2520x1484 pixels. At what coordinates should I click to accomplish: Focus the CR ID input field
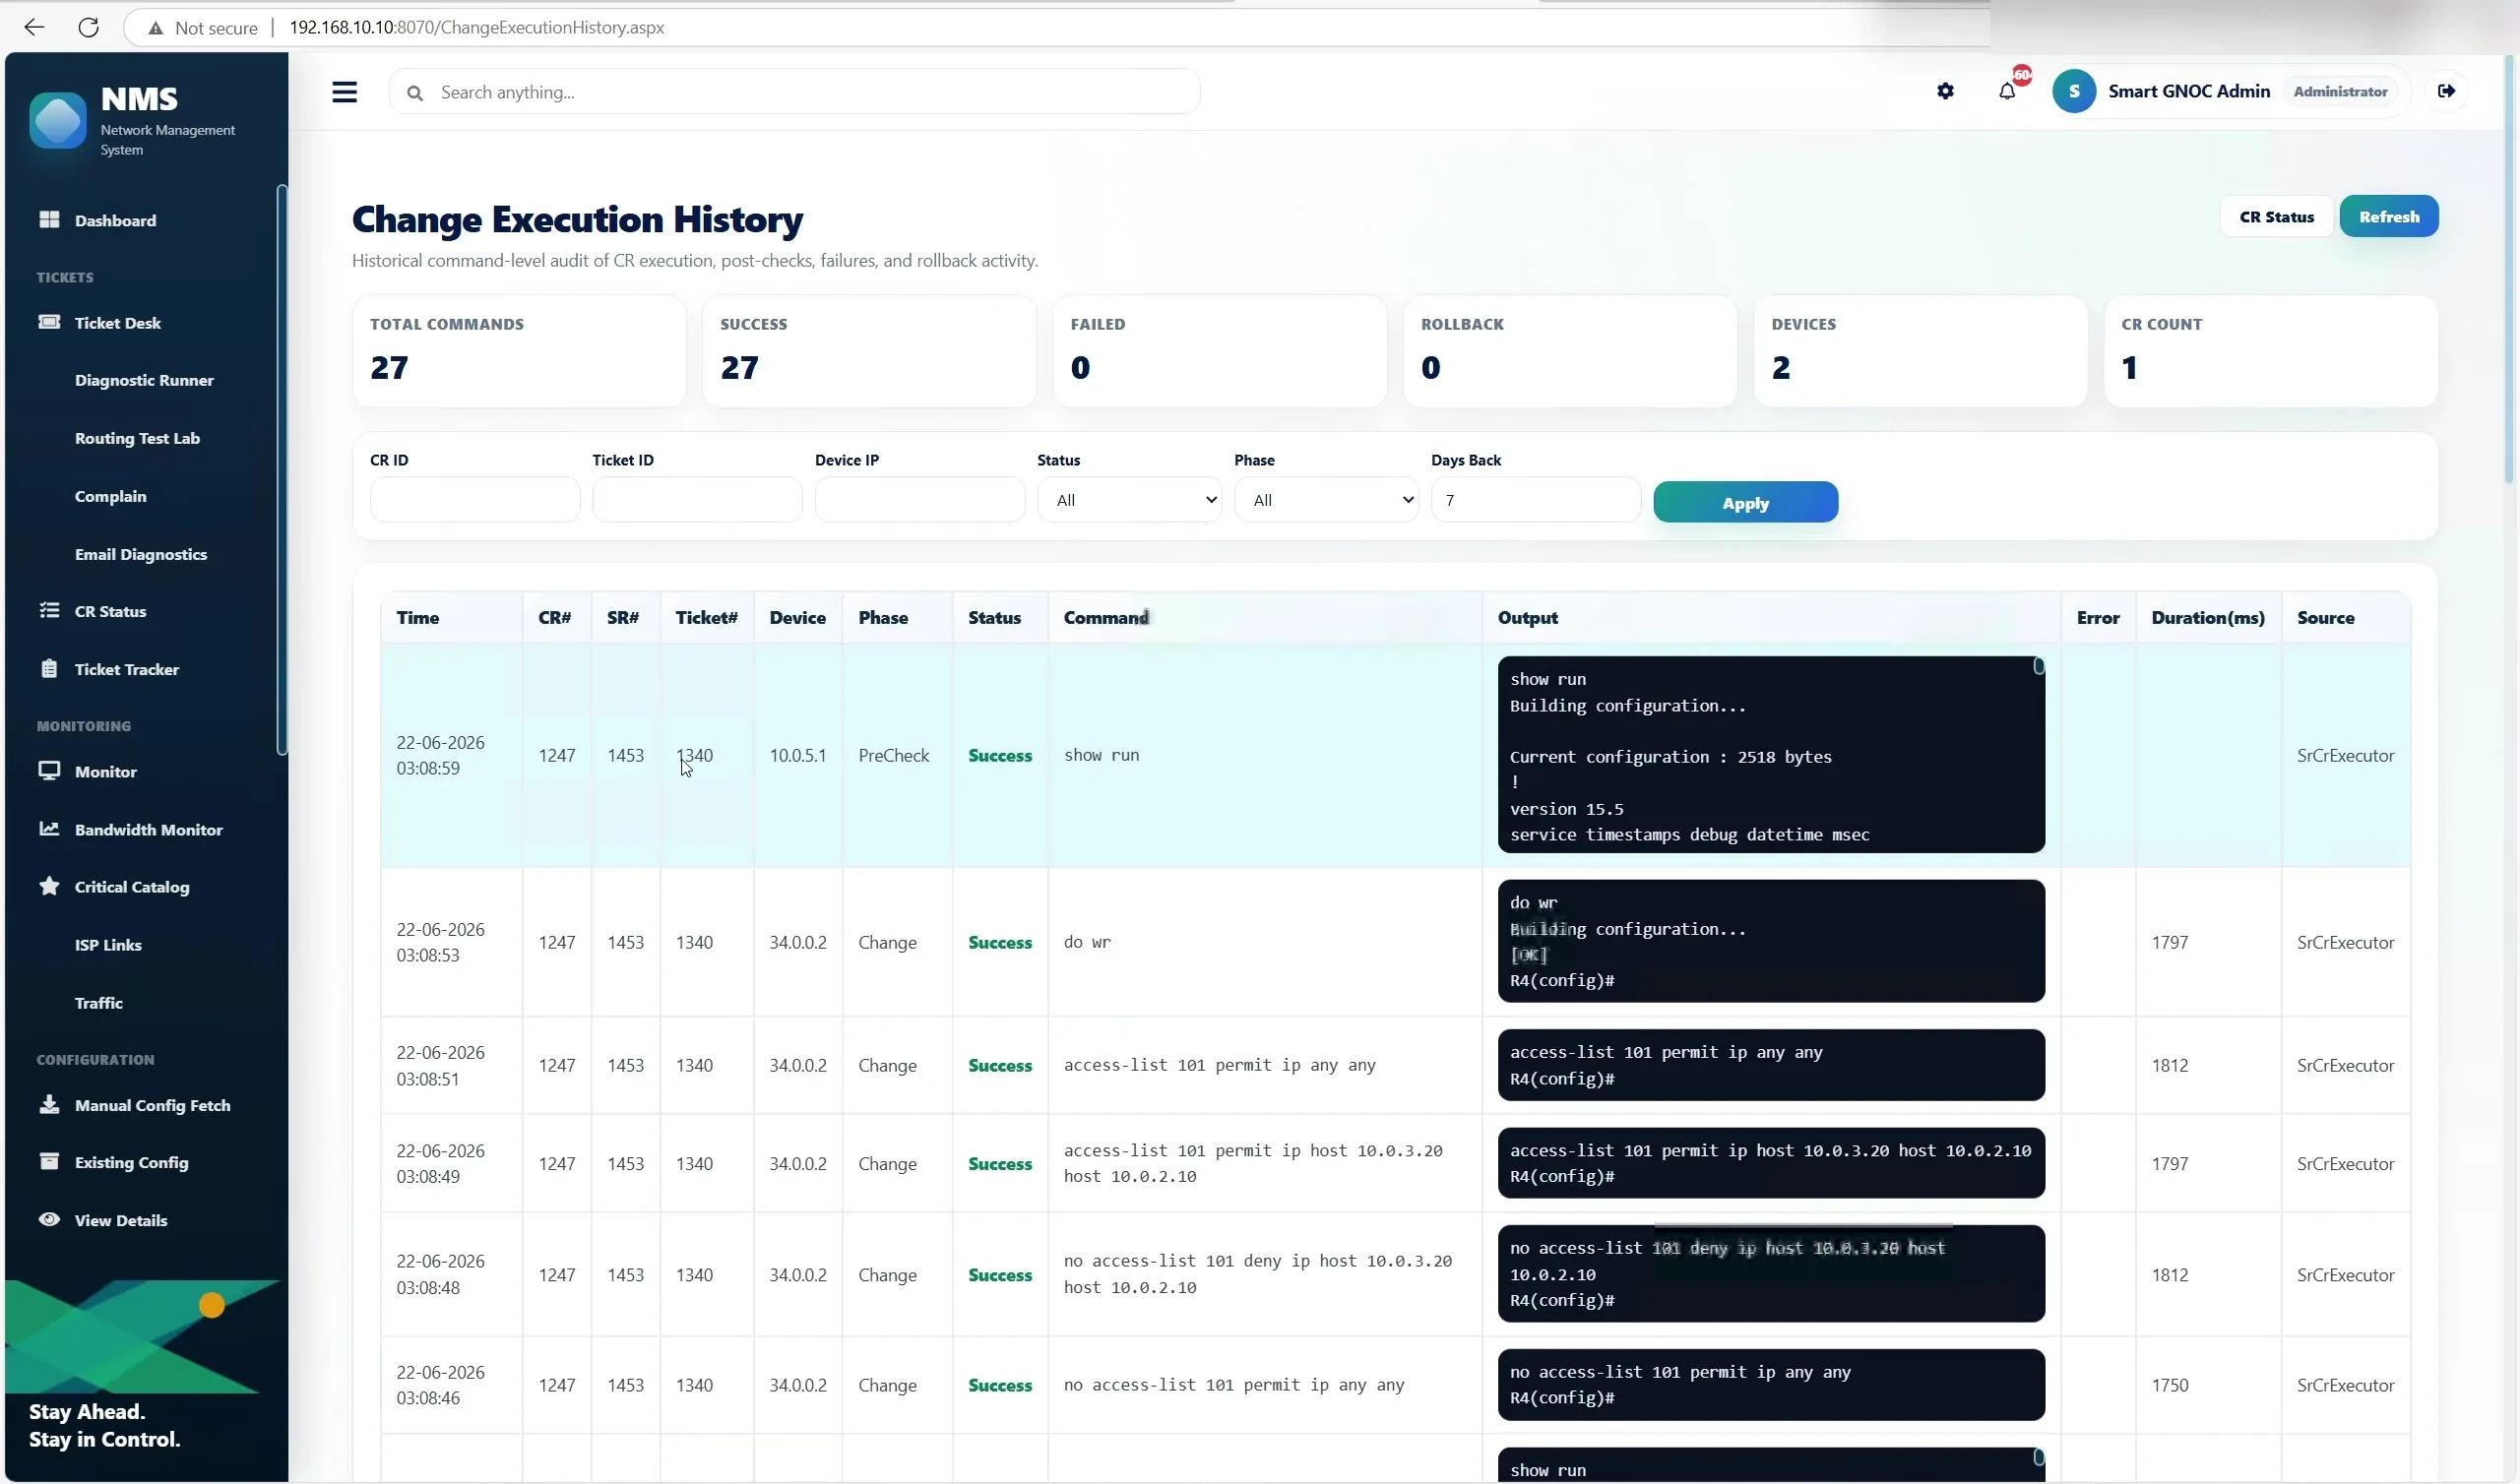pyautogui.click(x=475, y=500)
